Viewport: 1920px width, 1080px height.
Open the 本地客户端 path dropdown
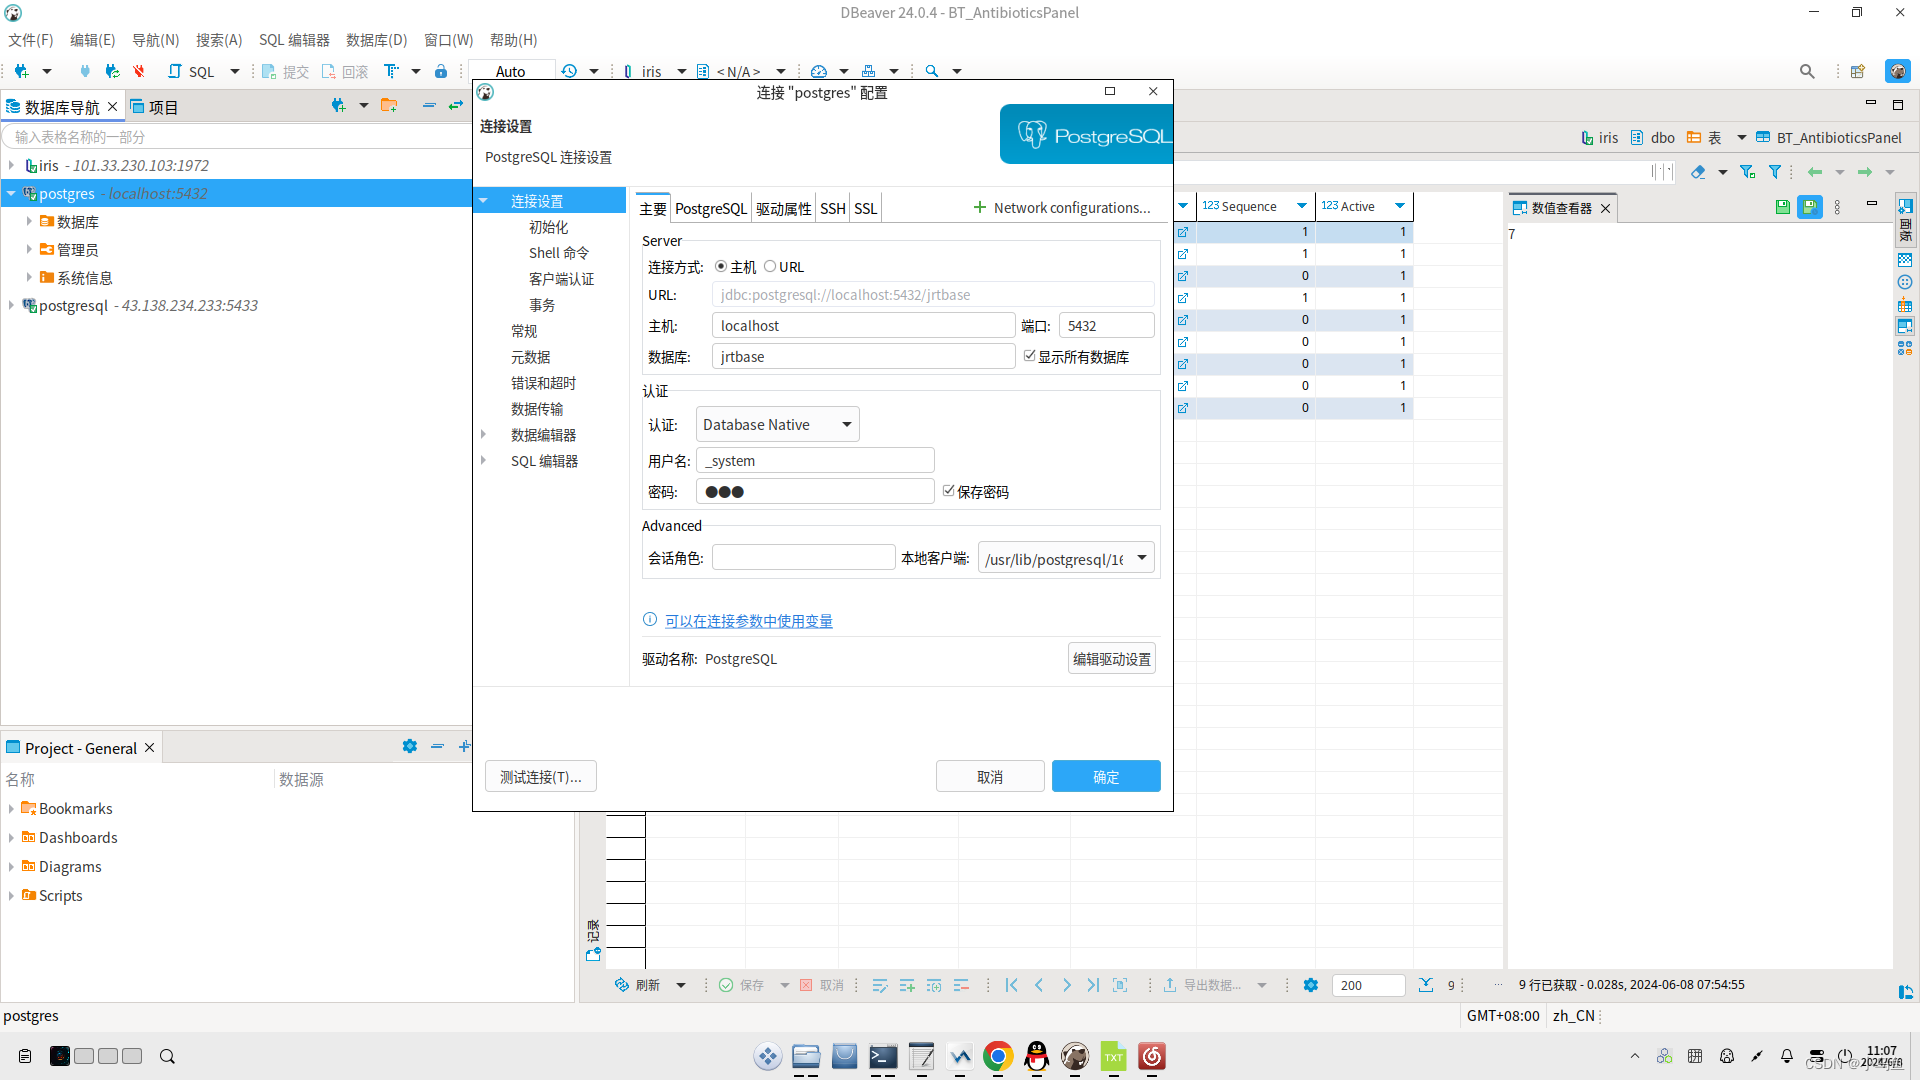(x=1066, y=558)
